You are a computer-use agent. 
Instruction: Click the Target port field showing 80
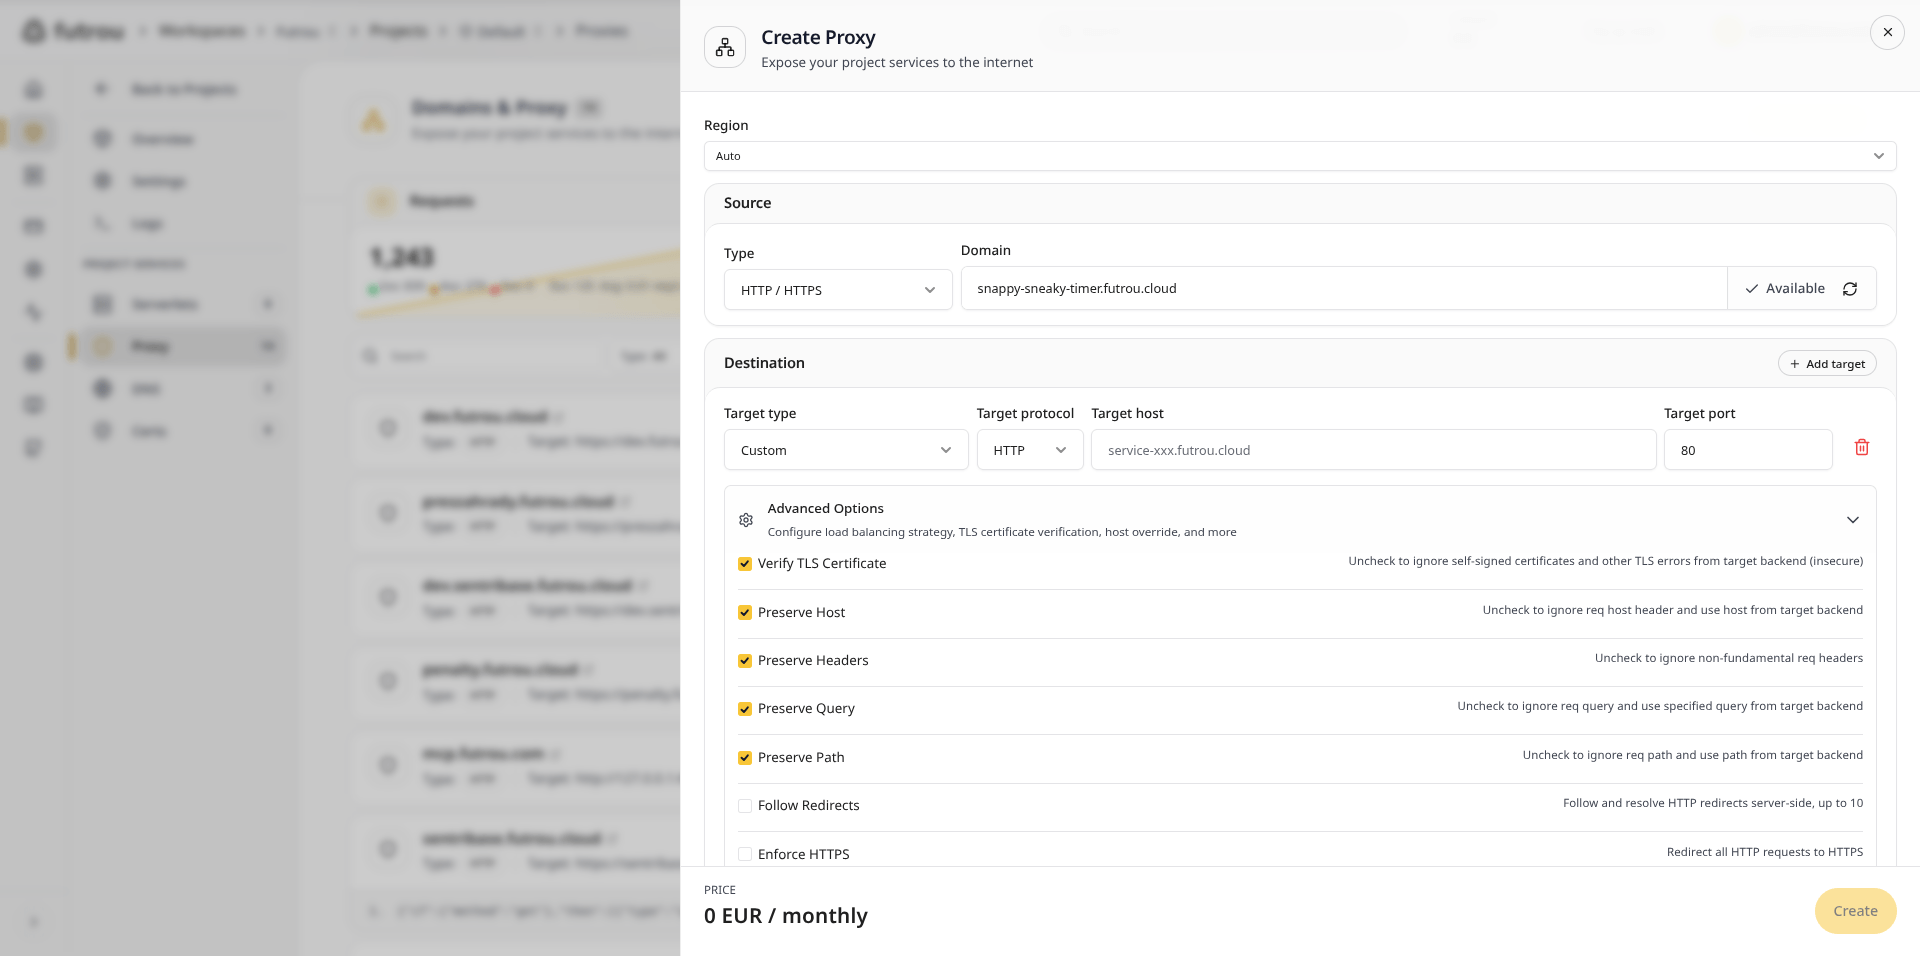1748,450
